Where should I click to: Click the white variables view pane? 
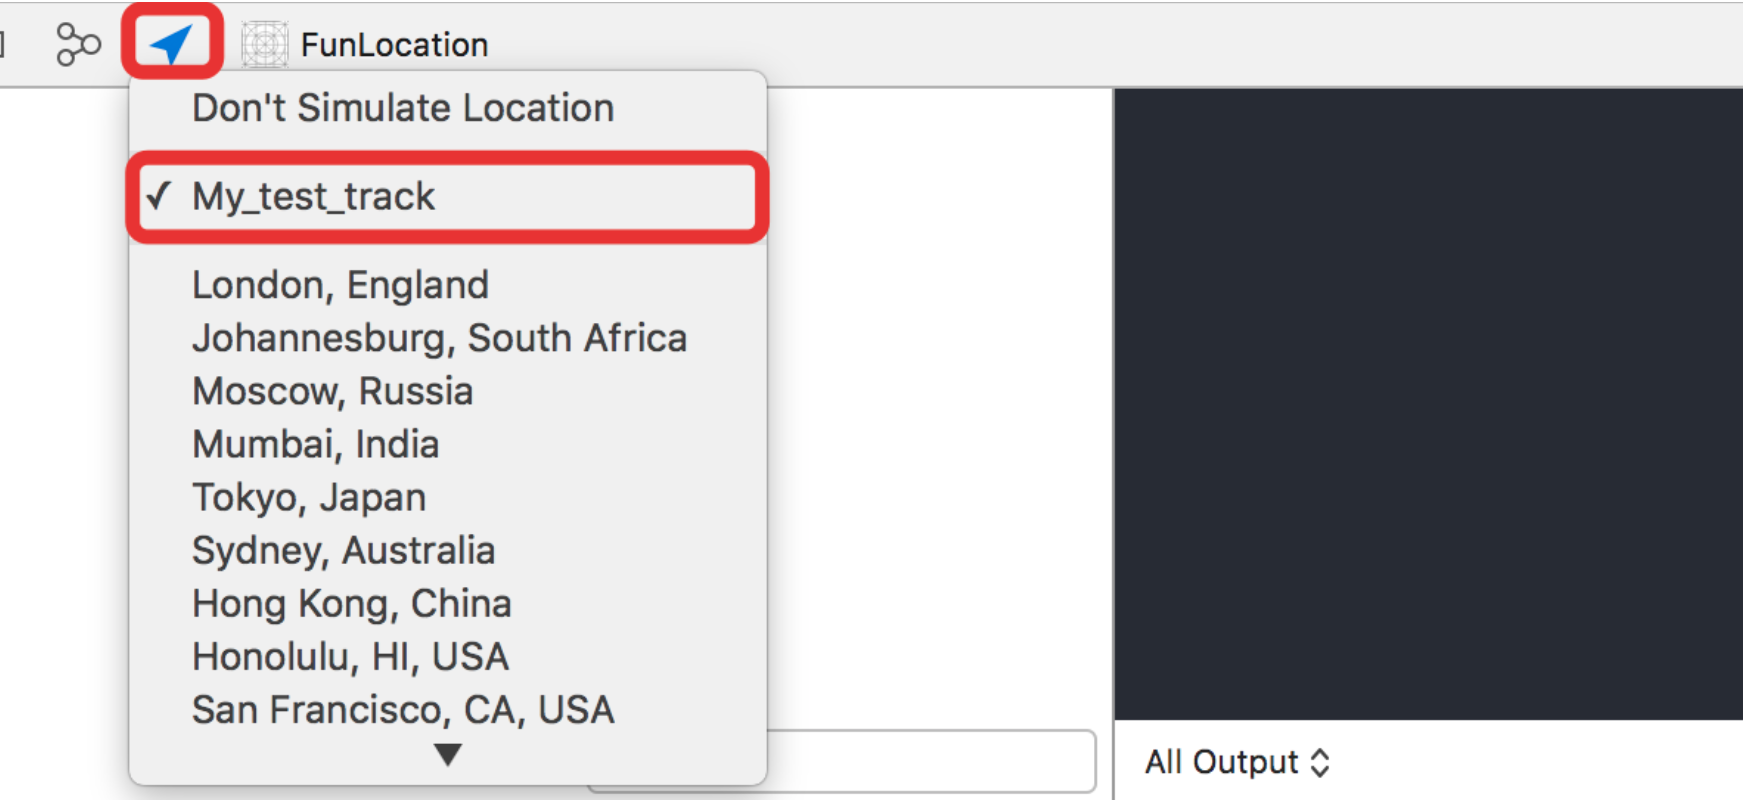(x=940, y=400)
